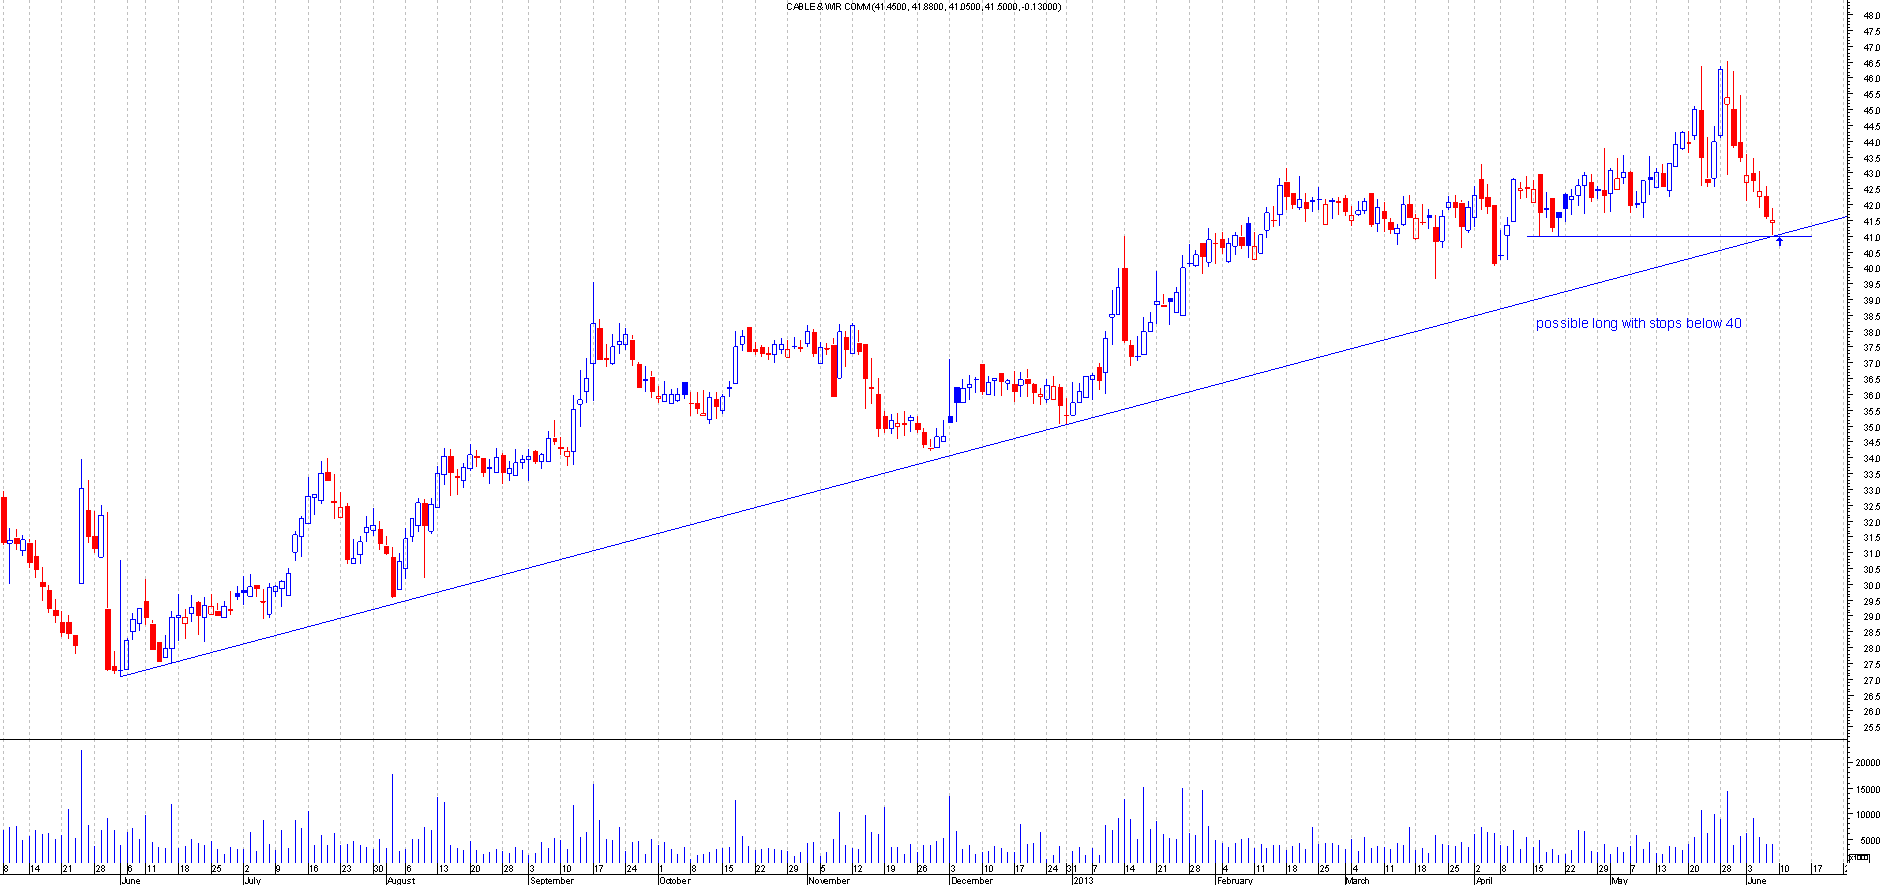Select the 'possible long with stops below 40' annotation

click(x=1638, y=323)
